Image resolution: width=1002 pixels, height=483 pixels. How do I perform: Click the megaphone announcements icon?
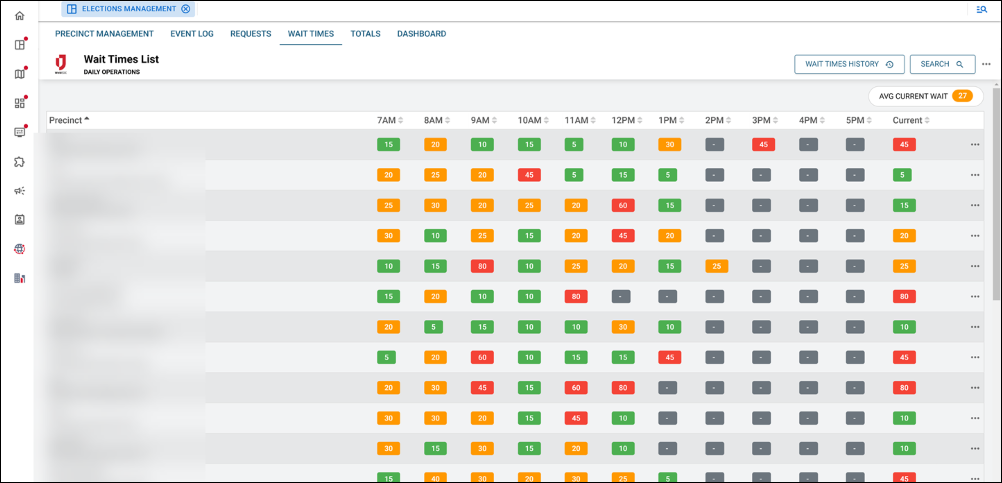coord(19,191)
